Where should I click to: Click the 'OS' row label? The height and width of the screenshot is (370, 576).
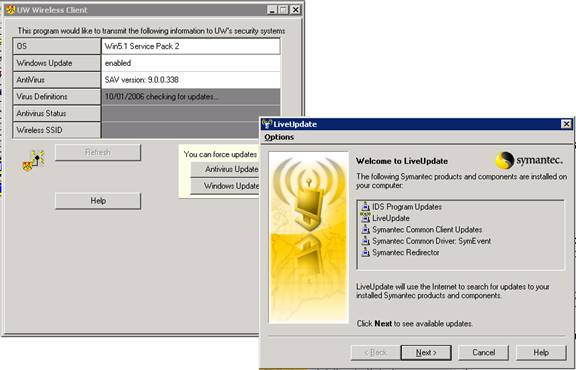57,46
